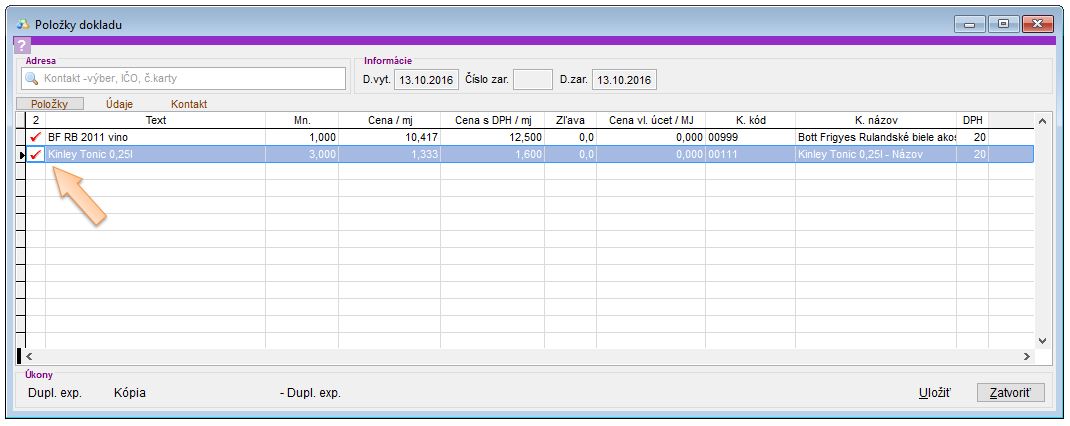This screenshot has width=1070, height=426.
Task: Toggle red checkmark for BF RB 2011 vino
Action: click(x=37, y=137)
